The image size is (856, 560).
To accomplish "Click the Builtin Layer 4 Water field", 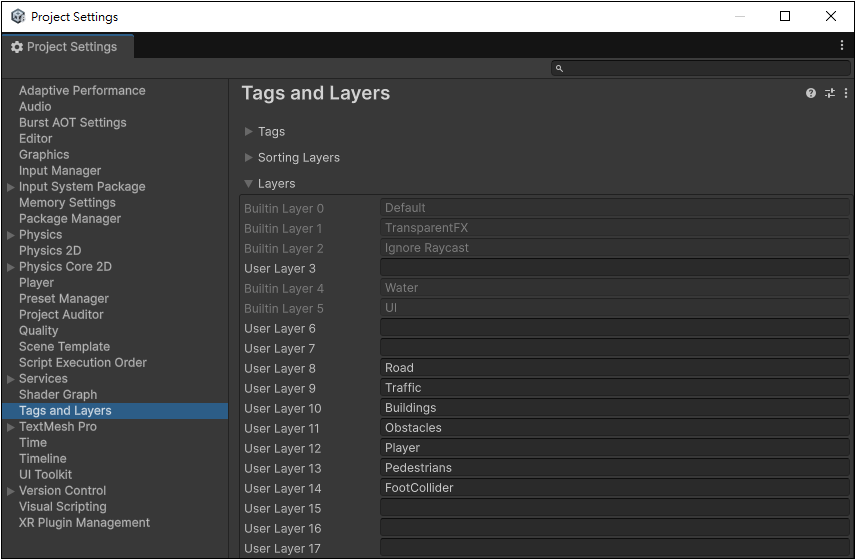I will 615,288.
